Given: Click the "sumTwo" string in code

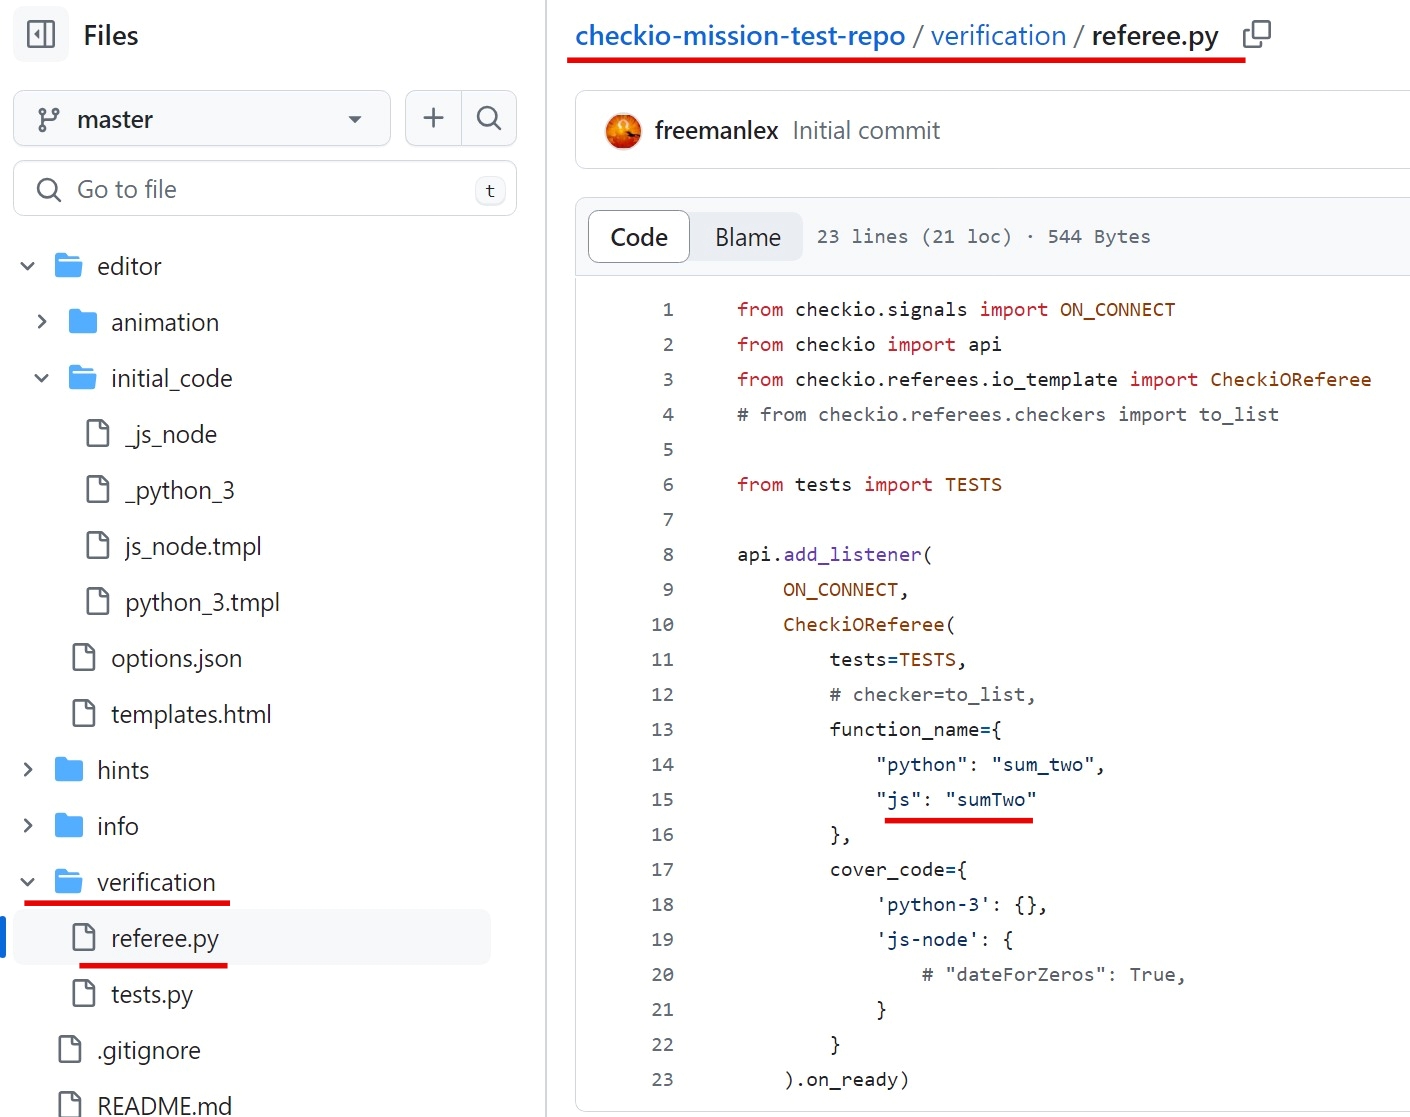Looking at the screenshot, I should [x=991, y=800].
